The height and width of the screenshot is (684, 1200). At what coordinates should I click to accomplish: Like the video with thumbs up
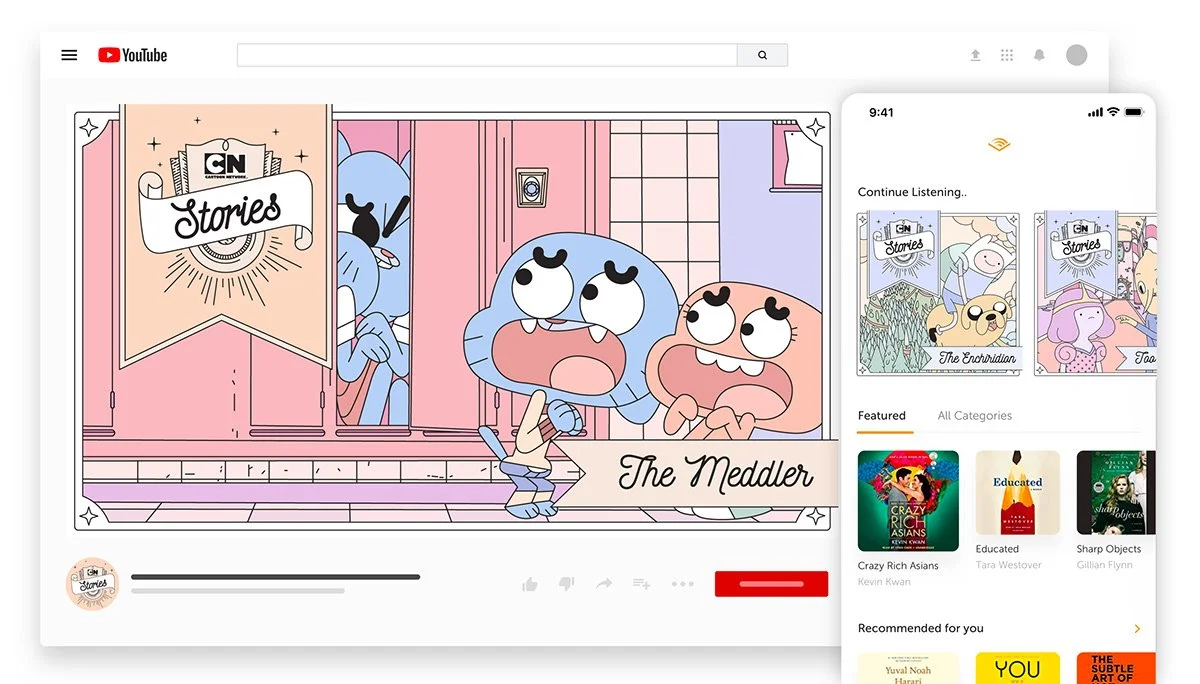(x=530, y=584)
